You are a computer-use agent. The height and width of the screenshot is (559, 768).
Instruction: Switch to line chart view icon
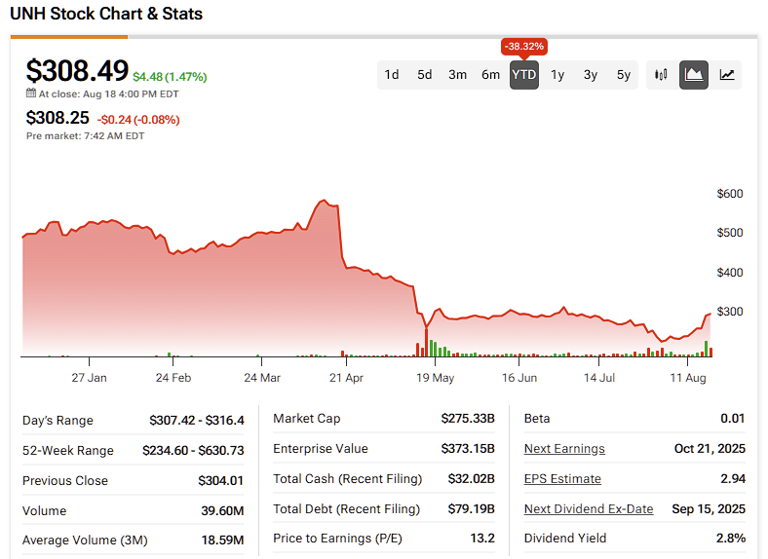727,74
